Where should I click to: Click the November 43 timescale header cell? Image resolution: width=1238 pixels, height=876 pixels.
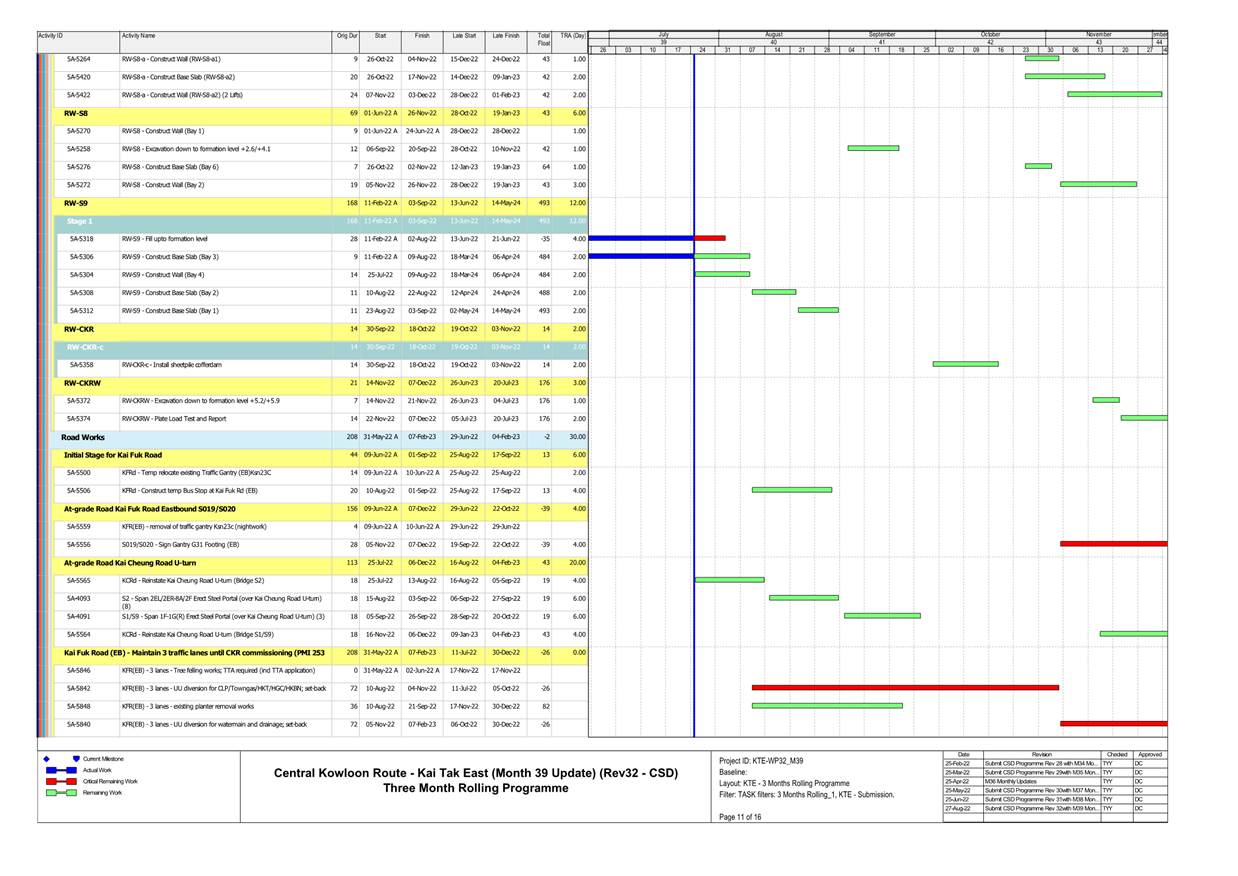(x=1098, y=38)
